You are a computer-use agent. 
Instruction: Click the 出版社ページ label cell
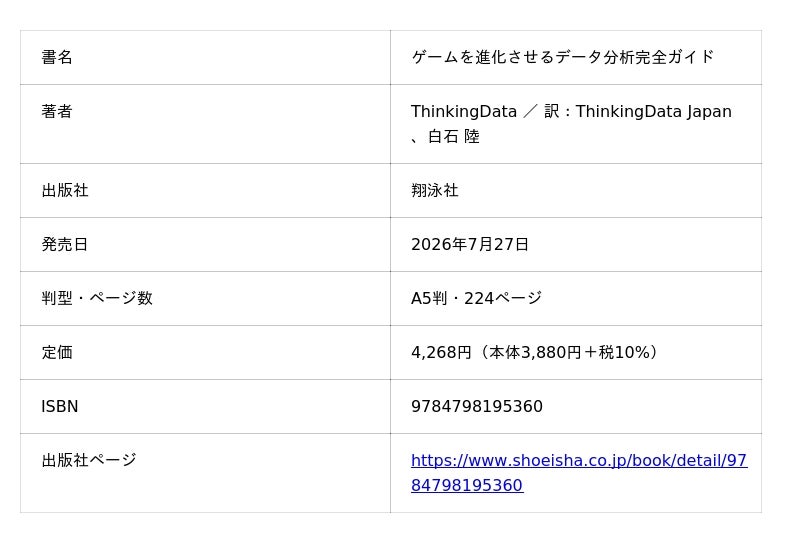tap(205, 473)
